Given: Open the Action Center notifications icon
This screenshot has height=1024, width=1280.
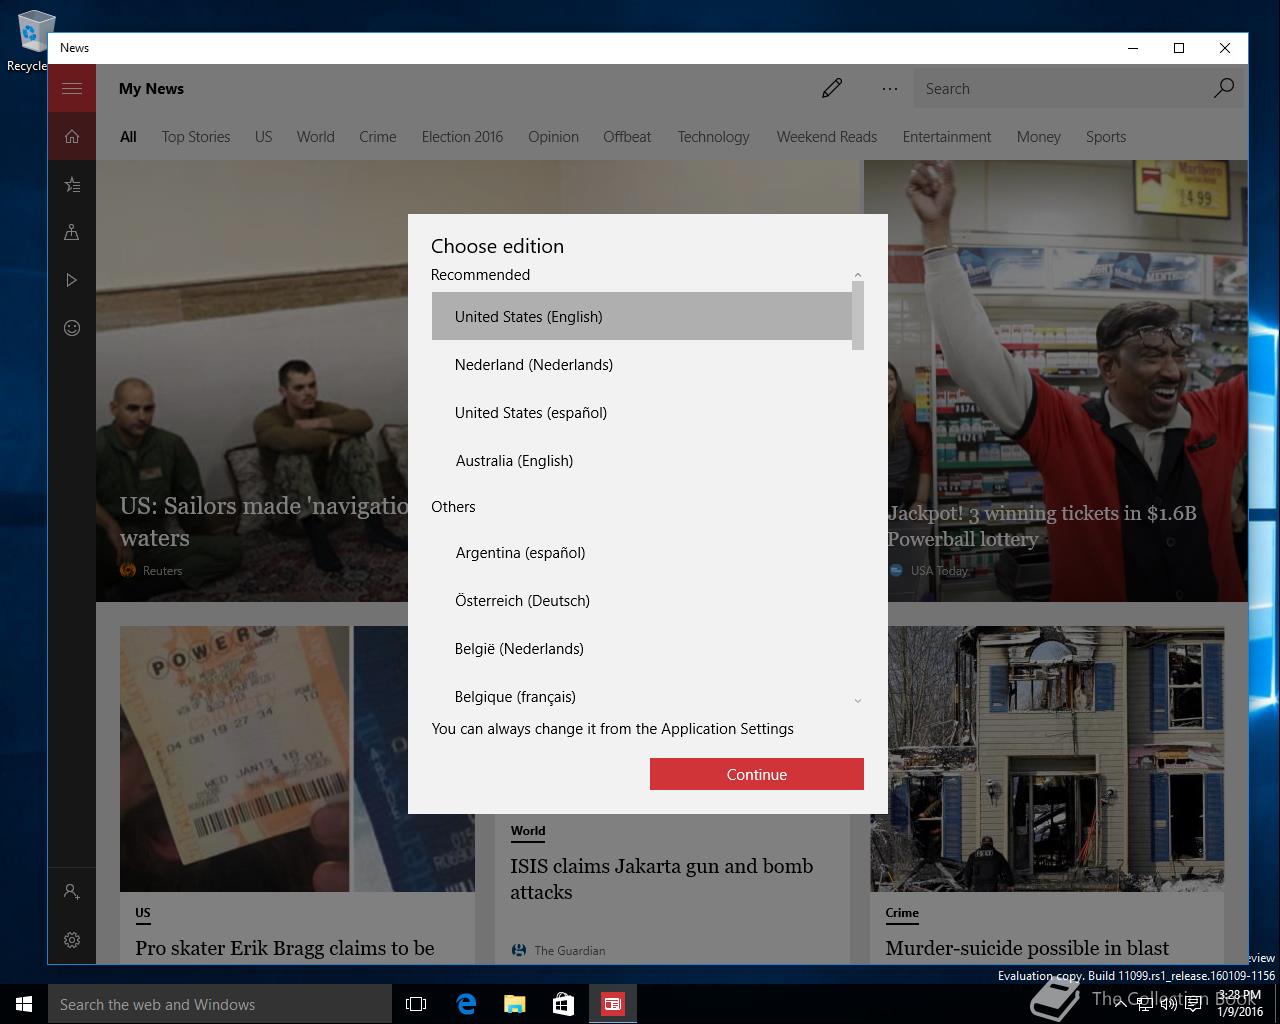Looking at the screenshot, I should [1193, 1005].
